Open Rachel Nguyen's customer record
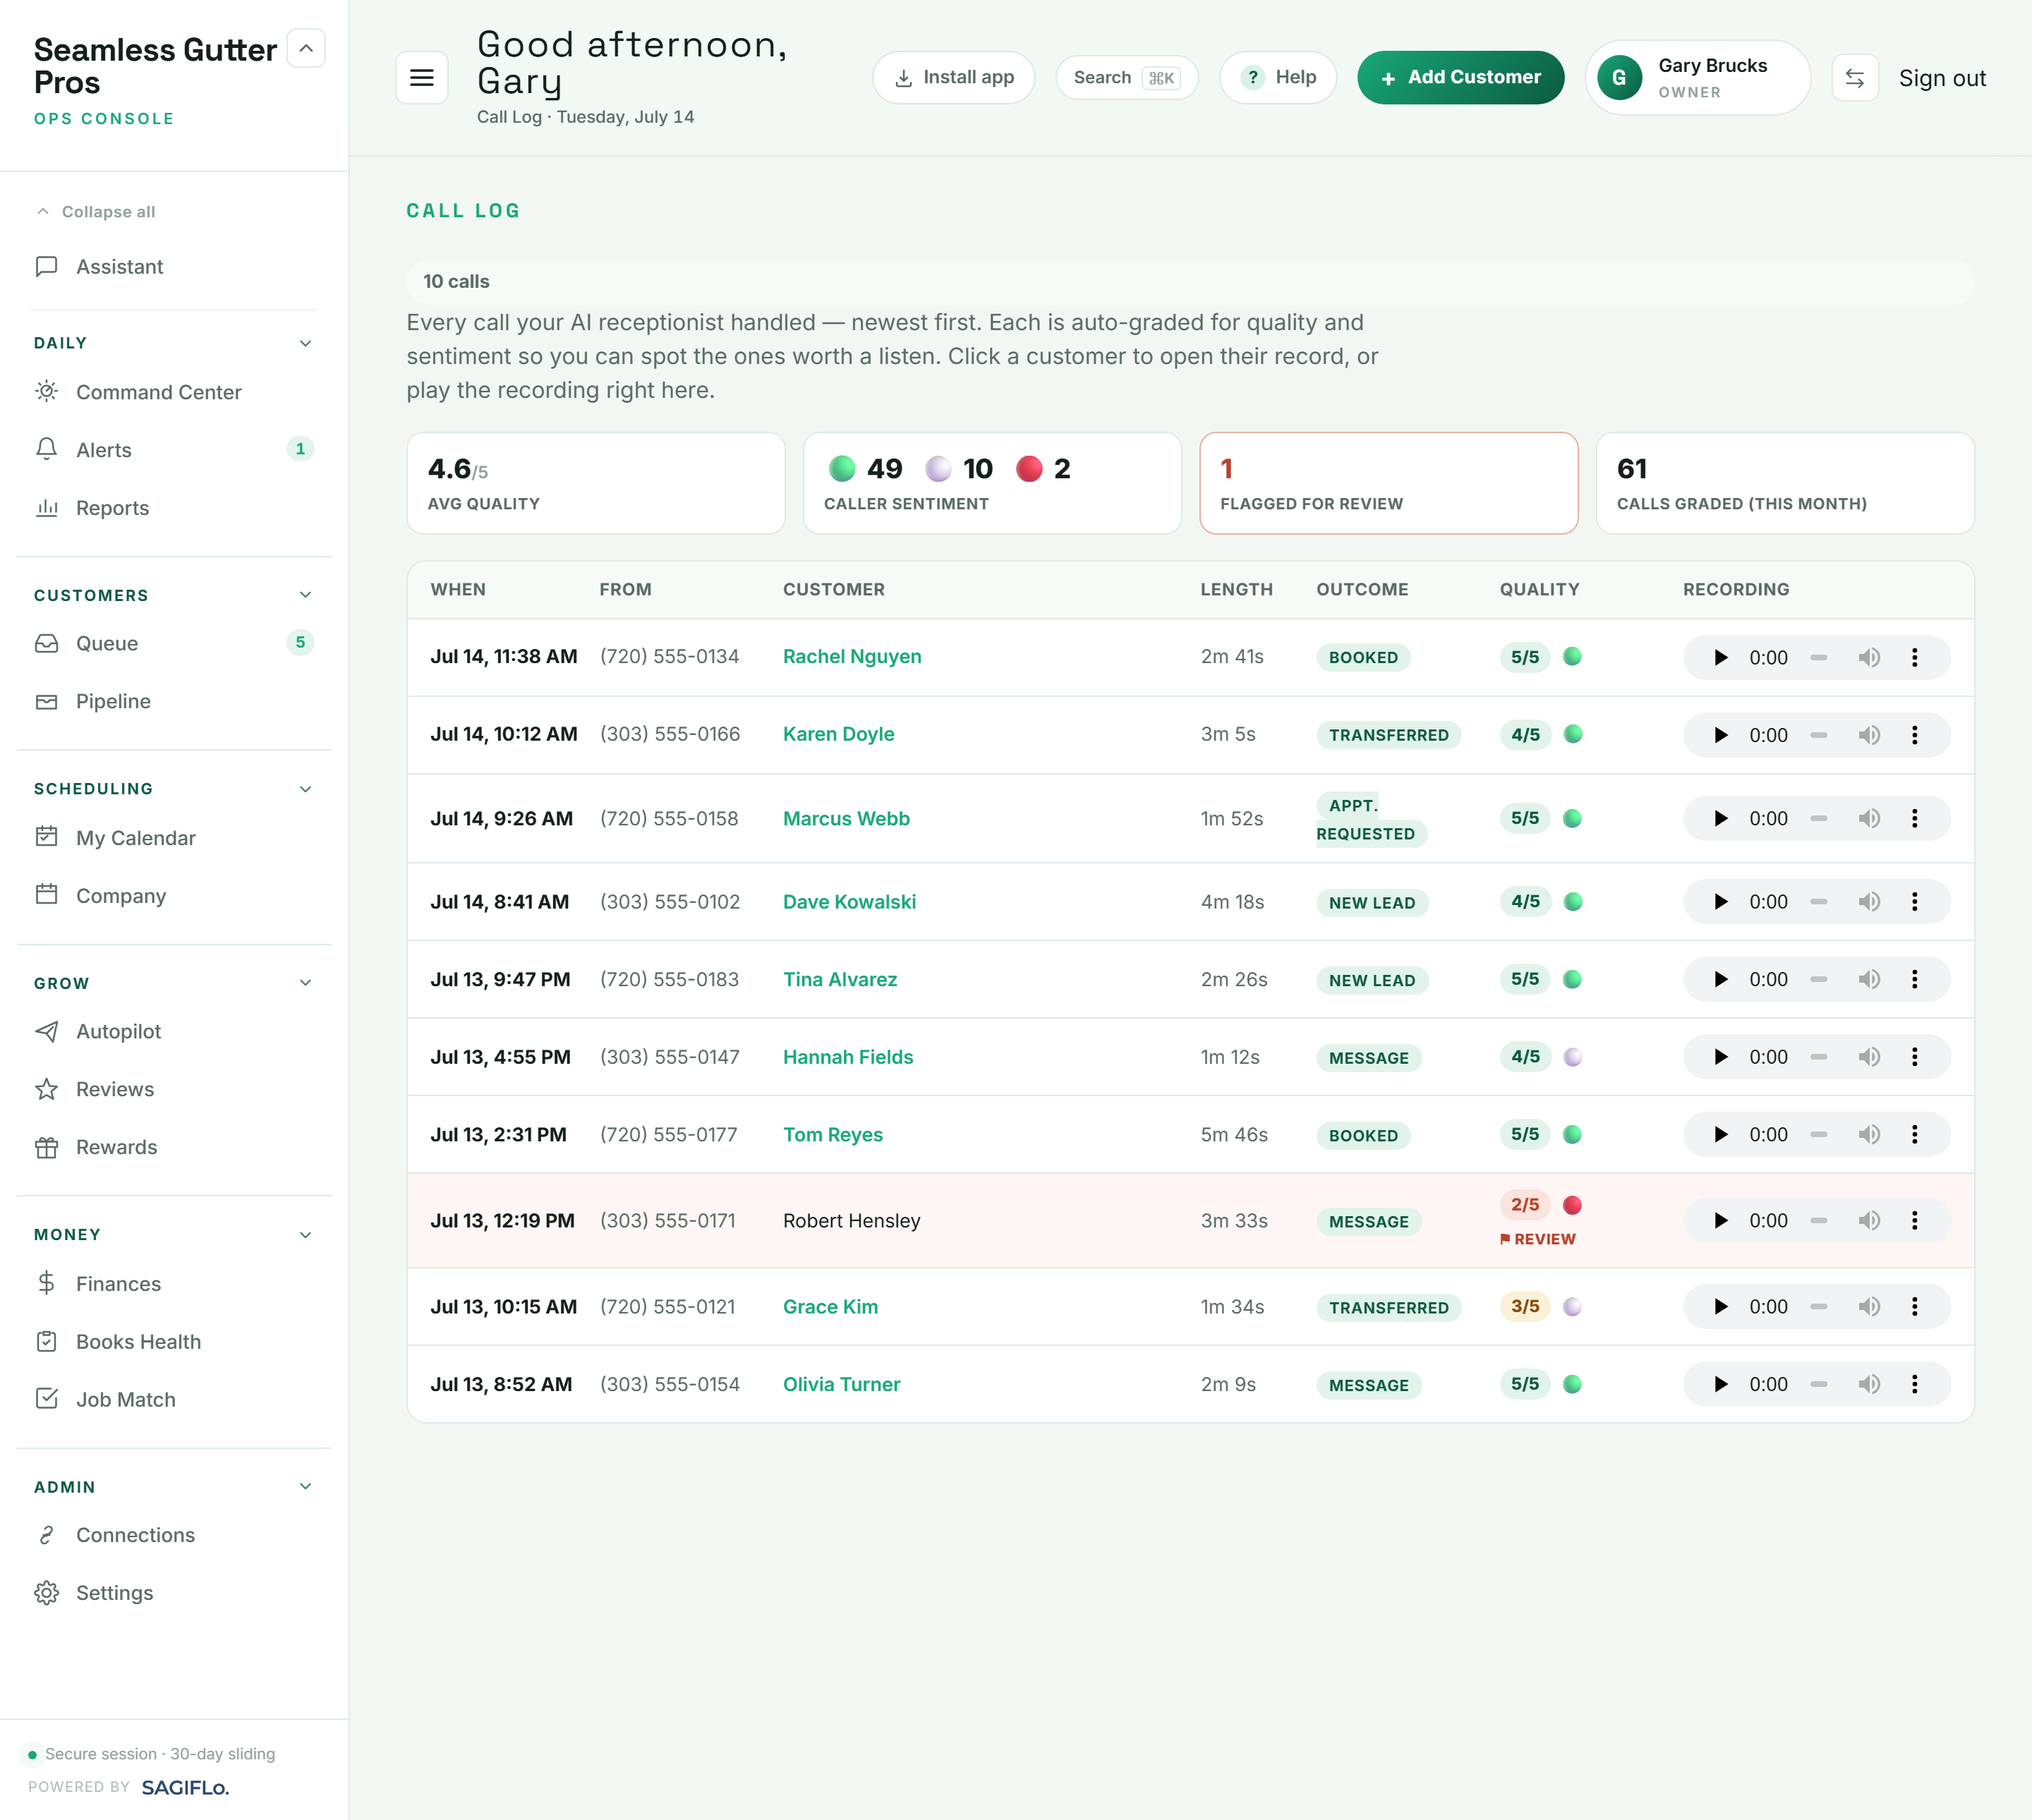2032x1820 pixels. pyautogui.click(x=852, y=657)
